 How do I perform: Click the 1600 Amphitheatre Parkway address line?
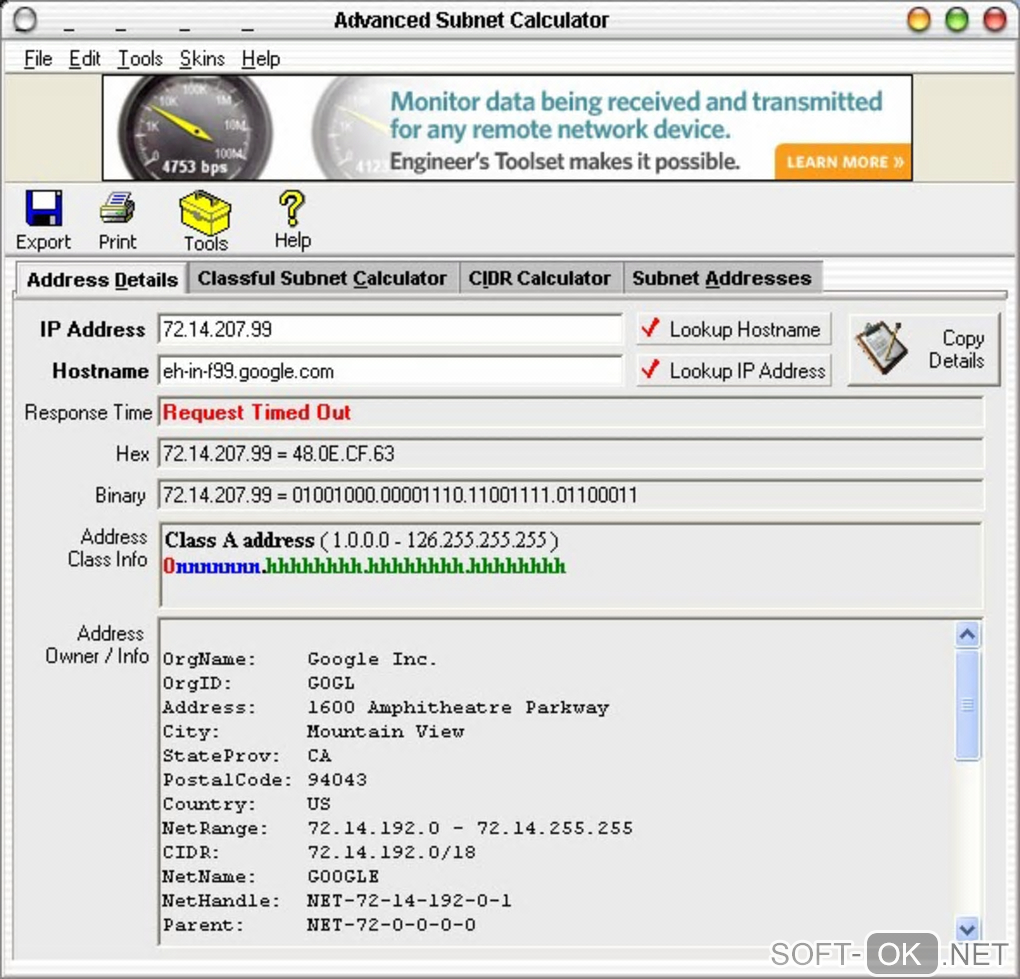coord(386,707)
